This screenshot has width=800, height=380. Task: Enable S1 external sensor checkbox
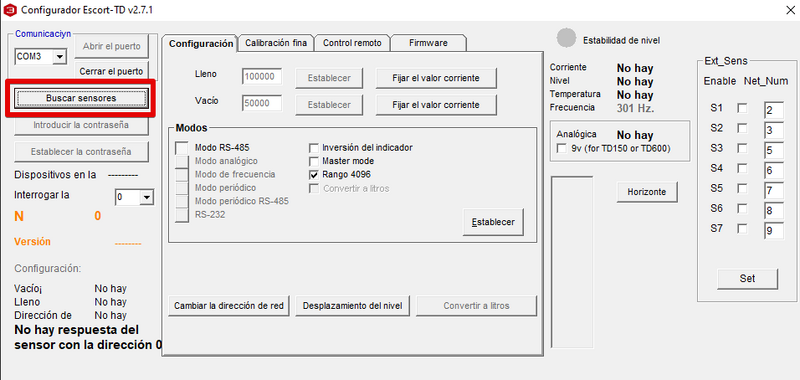[x=743, y=108]
